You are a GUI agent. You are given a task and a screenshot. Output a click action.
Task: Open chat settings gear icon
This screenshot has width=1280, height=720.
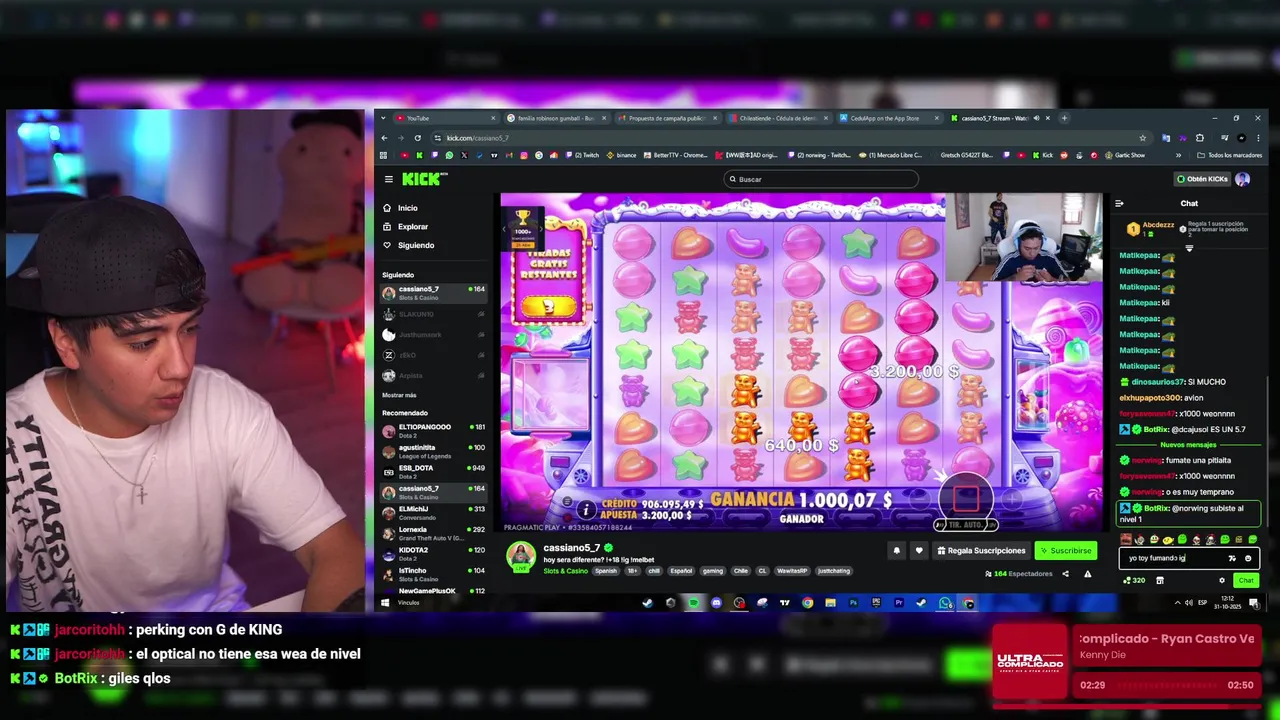click(1221, 580)
